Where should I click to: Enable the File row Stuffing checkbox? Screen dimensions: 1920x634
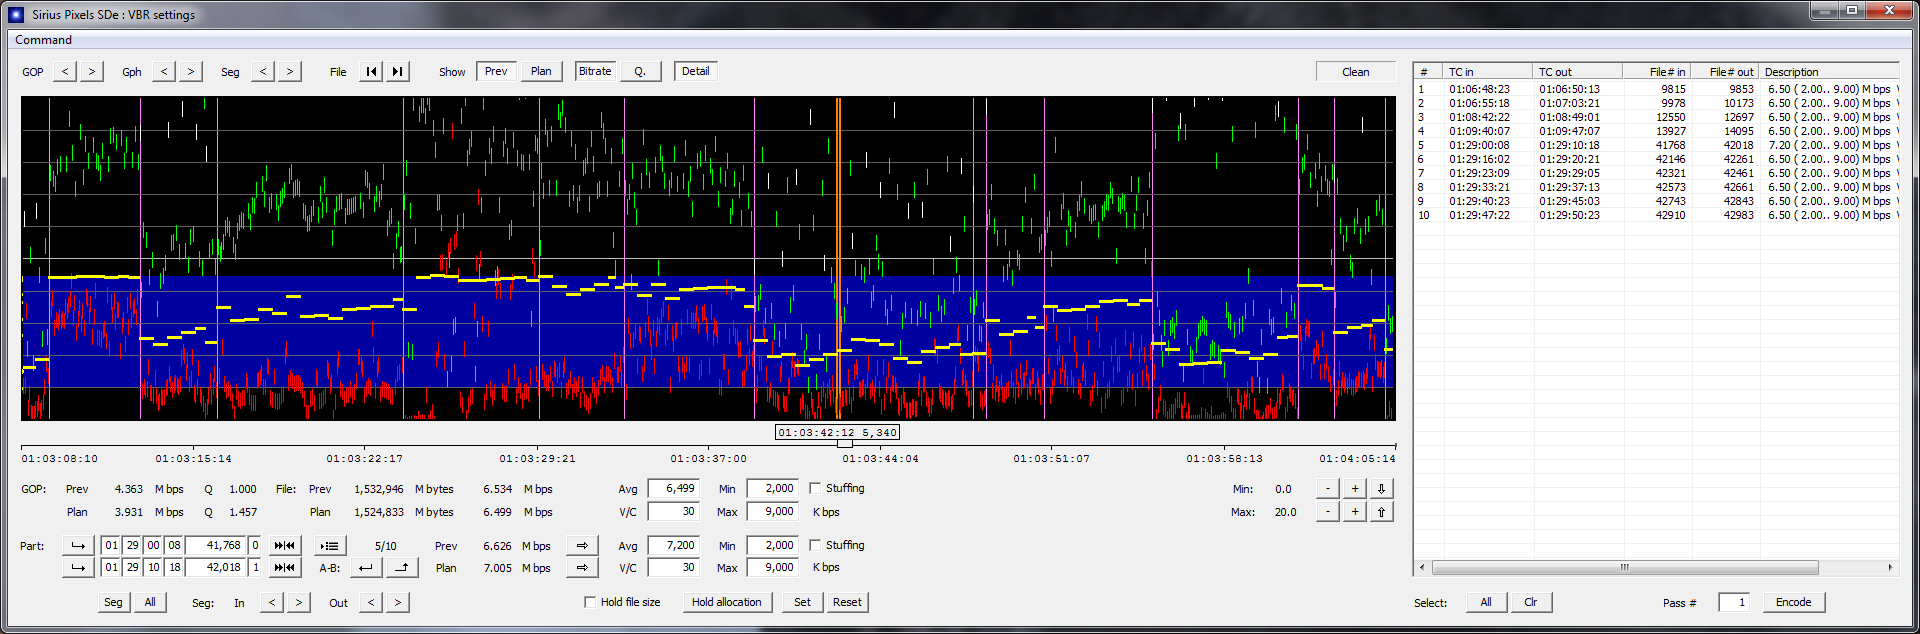click(815, 488)
